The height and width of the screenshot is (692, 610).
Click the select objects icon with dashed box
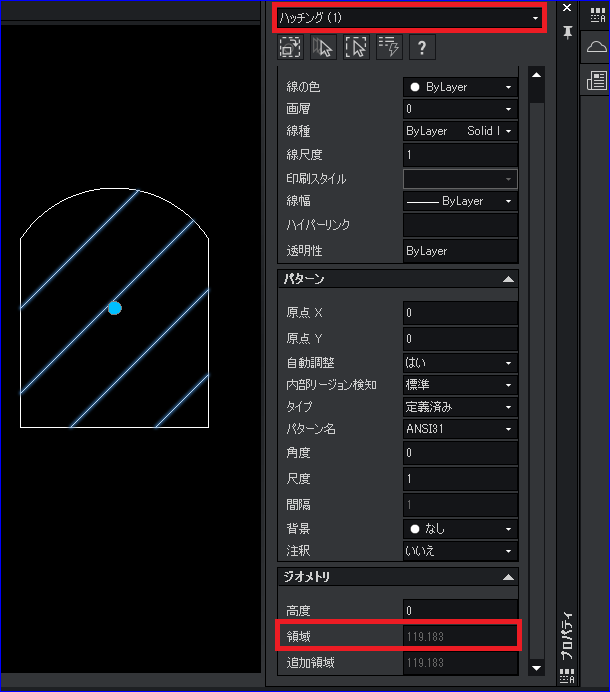tap(356, 47)
